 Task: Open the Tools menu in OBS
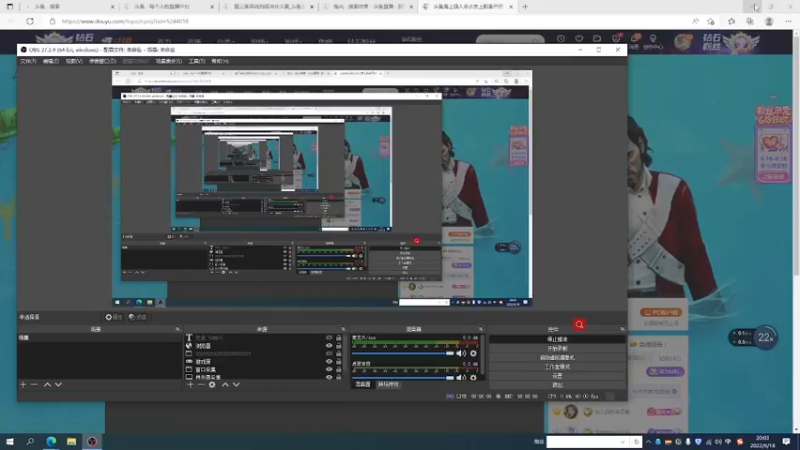[x=196, y=61]
